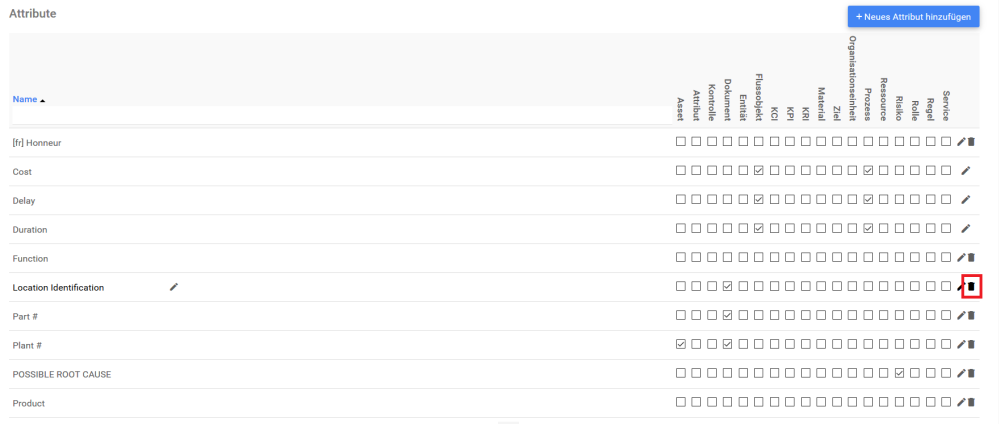
Task: Edit the Duration attribute
Action: tap(965, 229)
